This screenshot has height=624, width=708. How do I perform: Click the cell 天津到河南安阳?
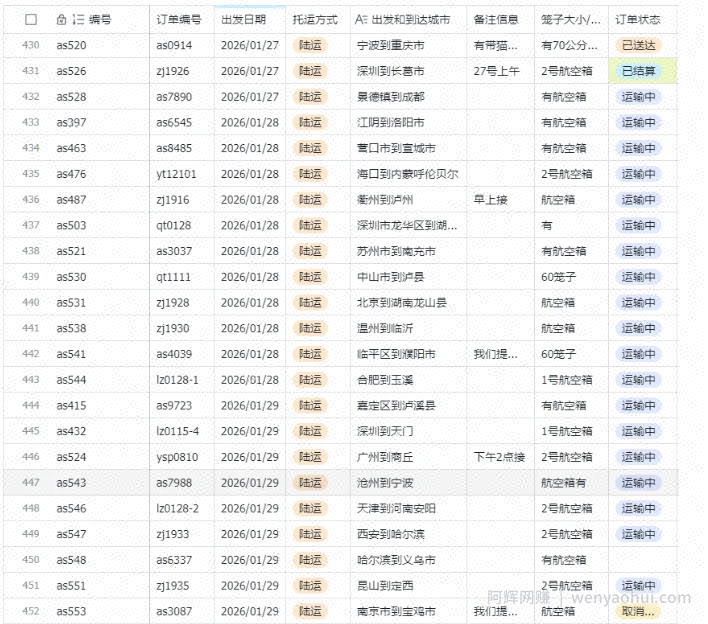tap(396, 508)
